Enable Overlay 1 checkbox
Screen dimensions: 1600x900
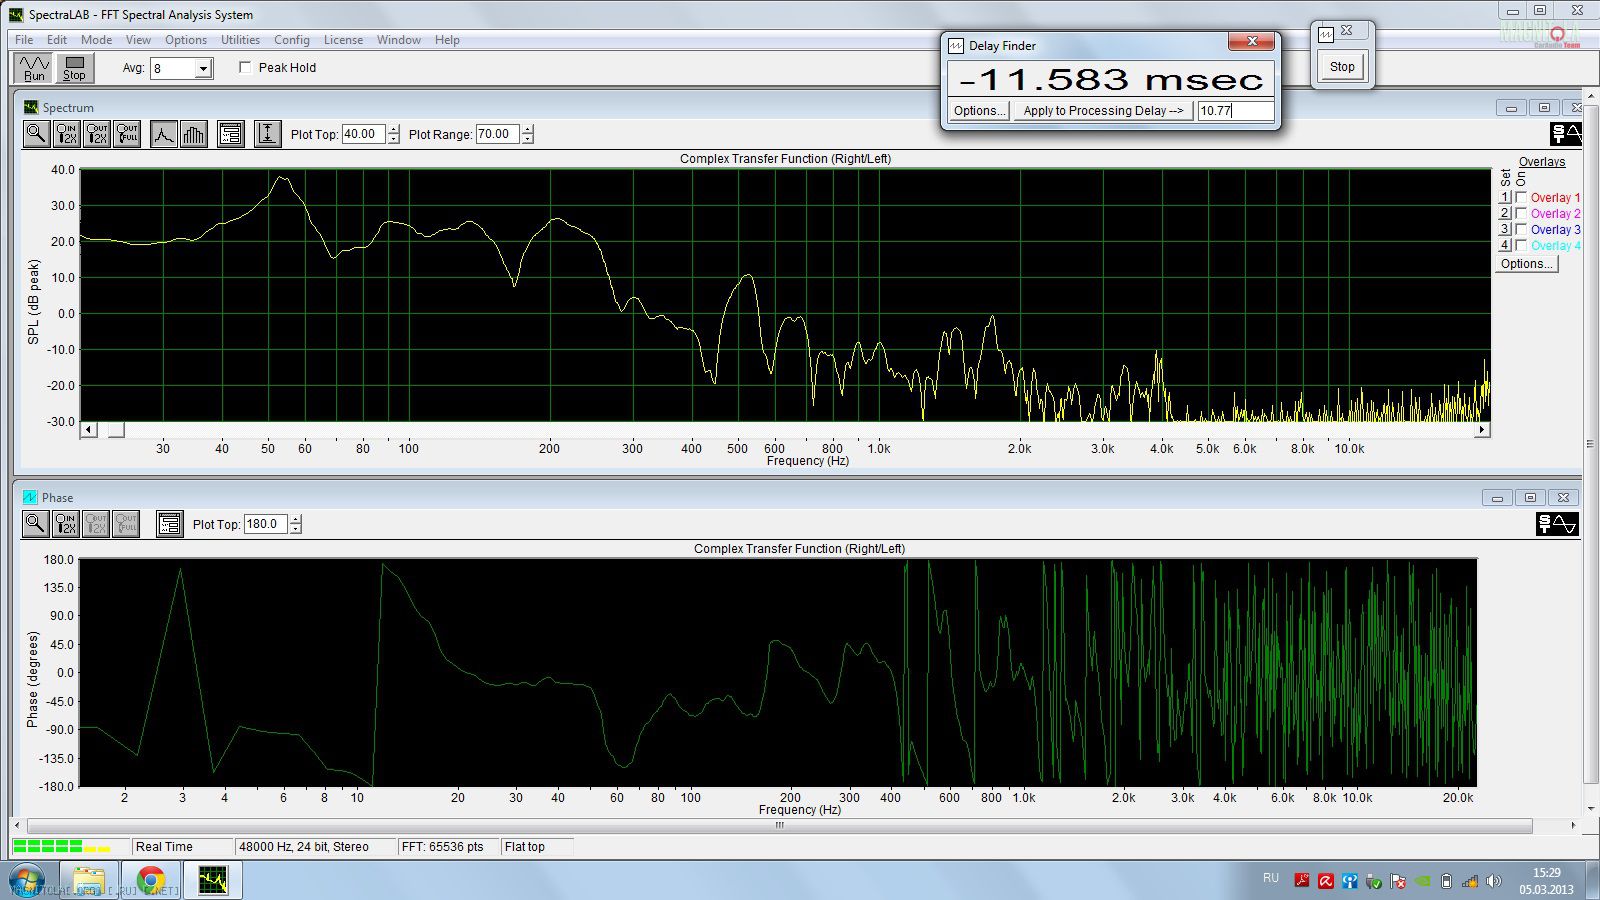[x=1521, y=198]
